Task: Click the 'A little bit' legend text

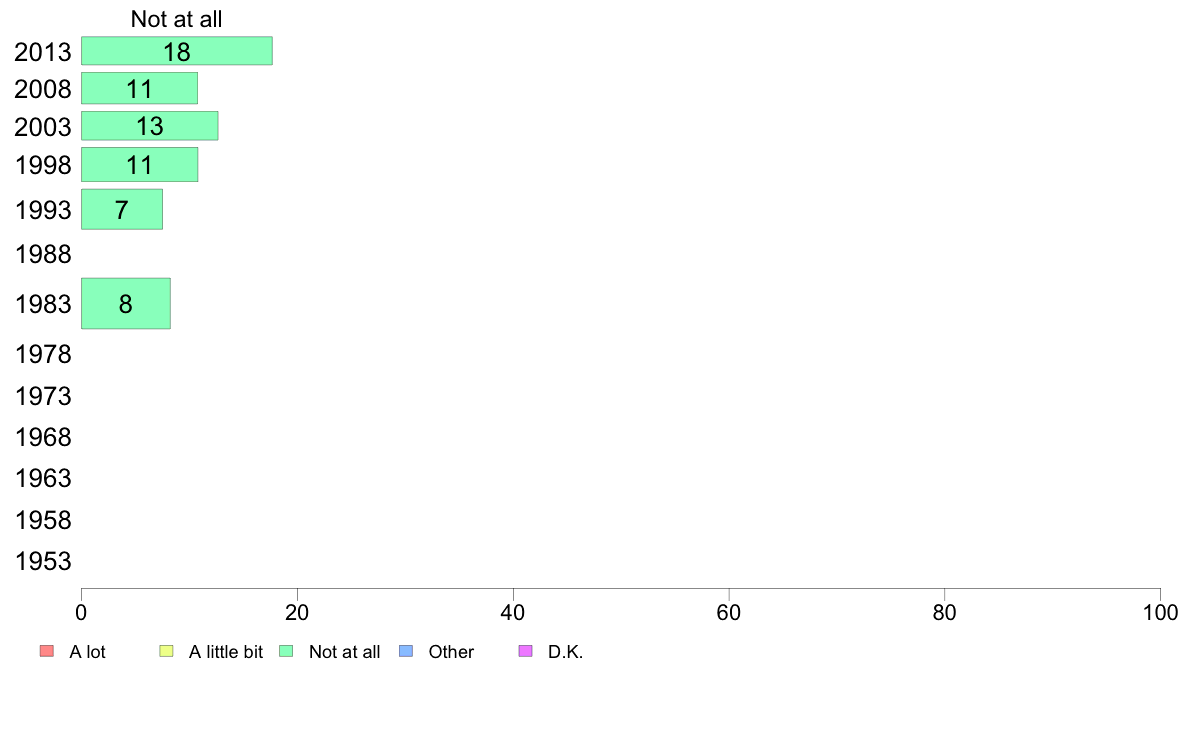Action: pyautogui.click(x=226, y=652)
